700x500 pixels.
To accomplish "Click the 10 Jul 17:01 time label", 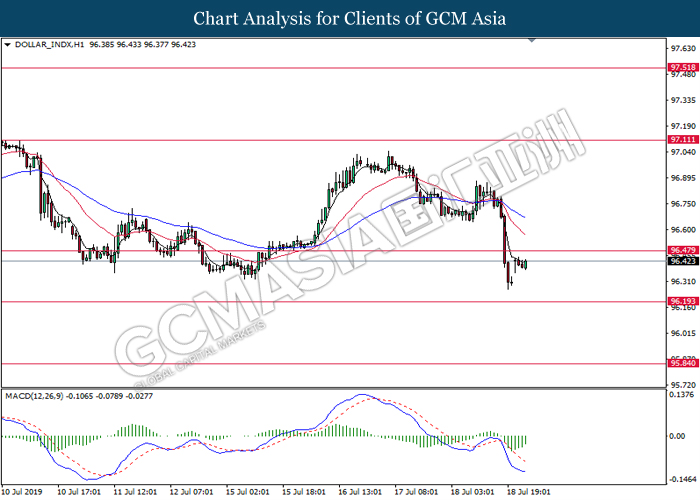I will (x=79, y=492).
